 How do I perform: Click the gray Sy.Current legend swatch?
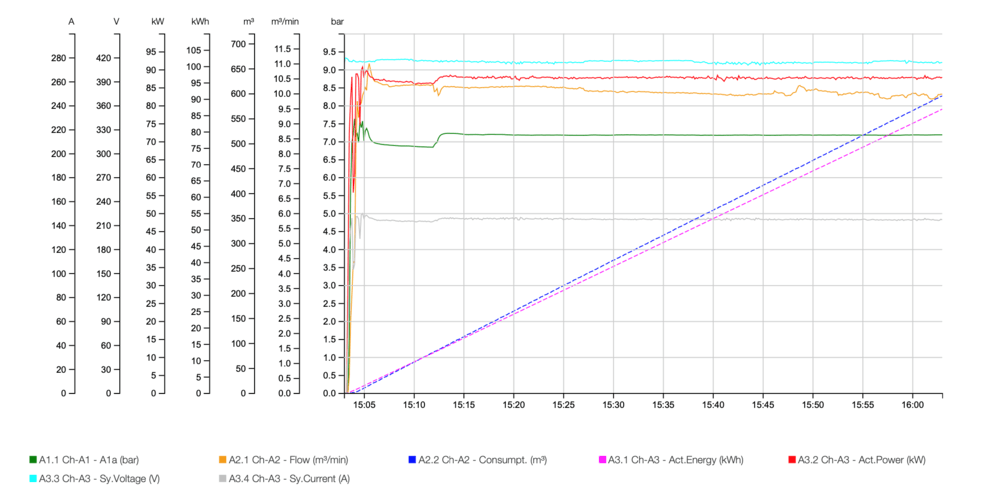pos(223,479)
